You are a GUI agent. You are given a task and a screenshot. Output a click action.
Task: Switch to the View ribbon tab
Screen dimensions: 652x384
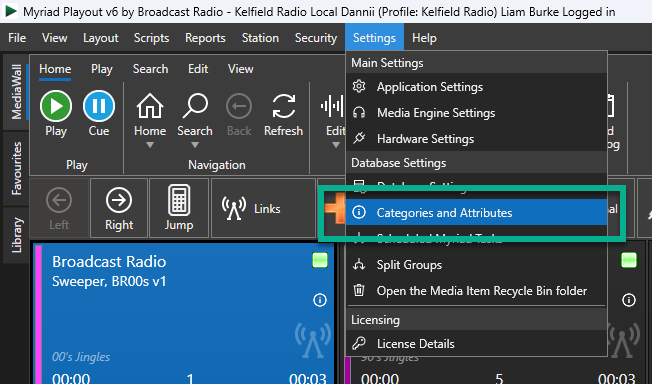click(240, 69)
